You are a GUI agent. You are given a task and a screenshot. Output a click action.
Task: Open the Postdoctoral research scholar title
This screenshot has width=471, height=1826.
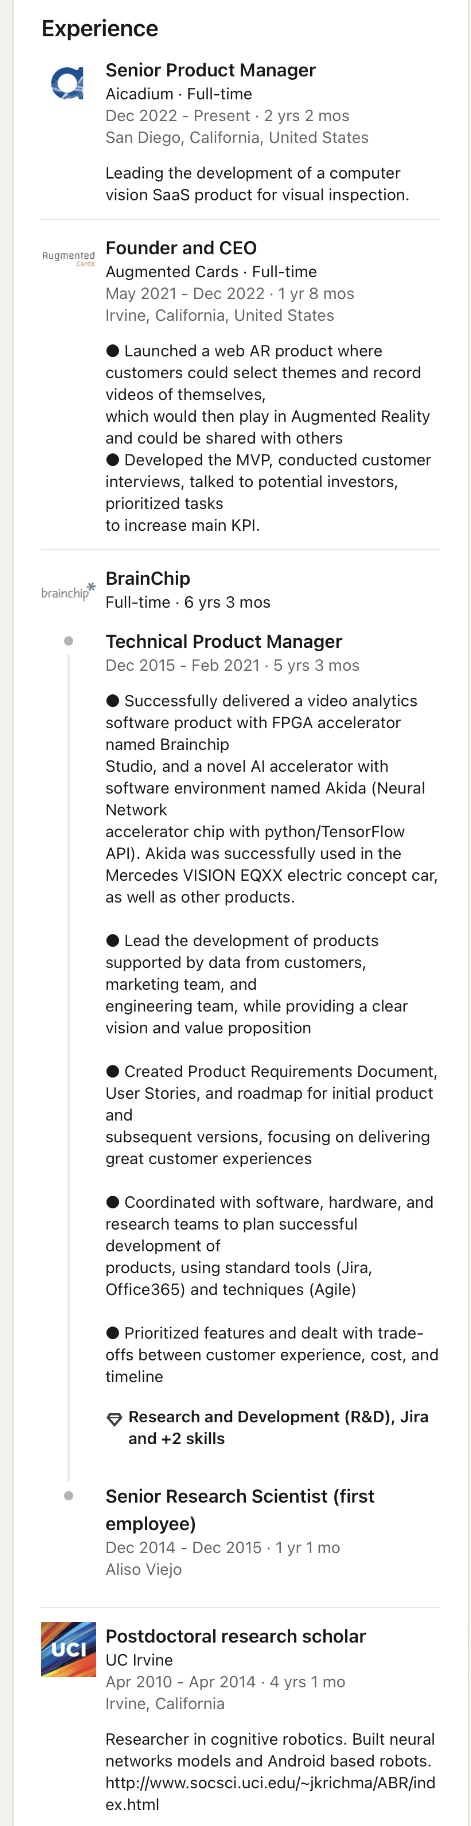coord(236,1636)
